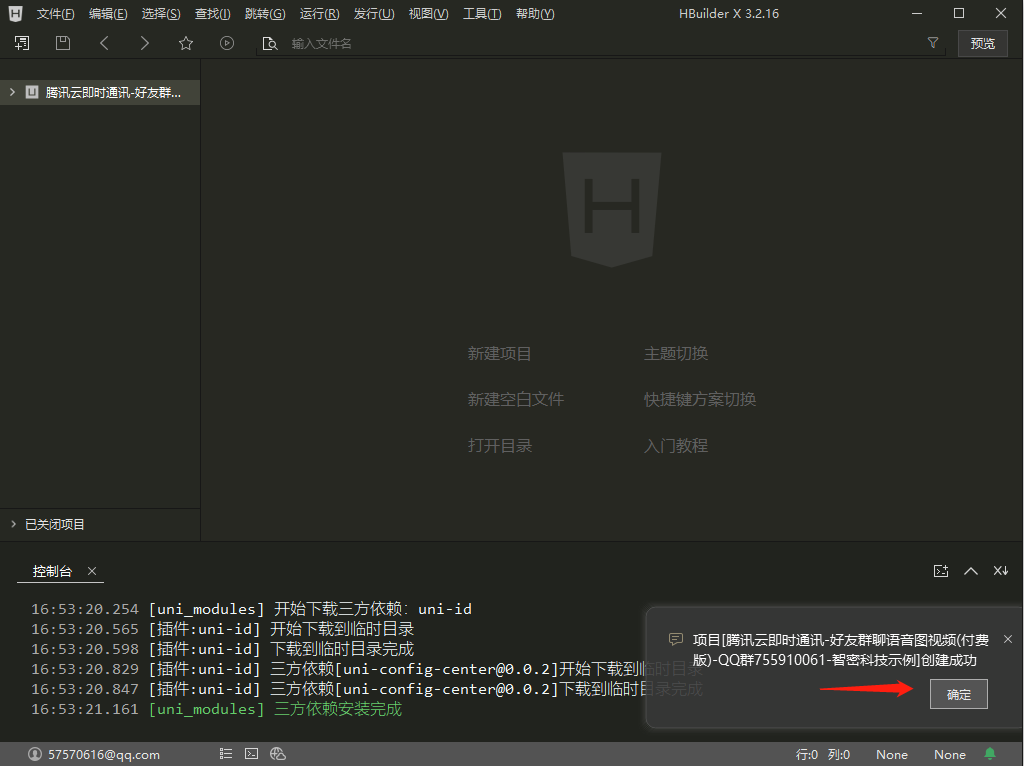
Task: Collapse the console panel with up chevron
Action: pyautogui.click(x=971, y=571)
